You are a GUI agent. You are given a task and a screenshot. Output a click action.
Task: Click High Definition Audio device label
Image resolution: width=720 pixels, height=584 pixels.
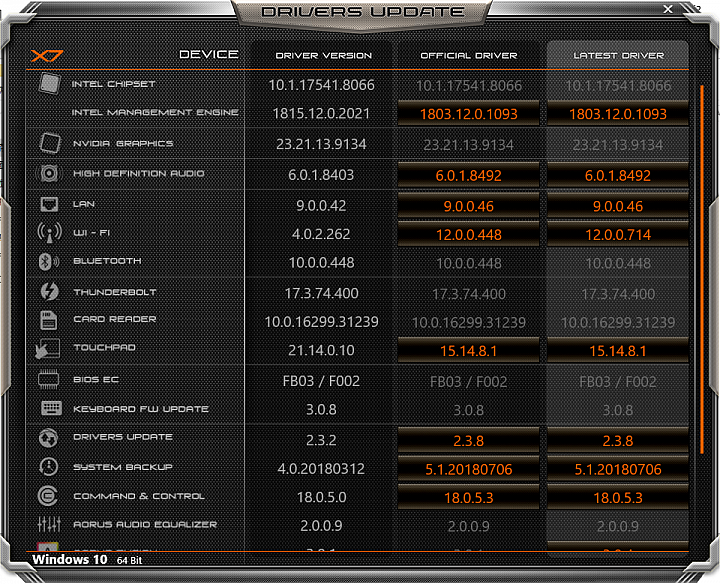(139, 174)
